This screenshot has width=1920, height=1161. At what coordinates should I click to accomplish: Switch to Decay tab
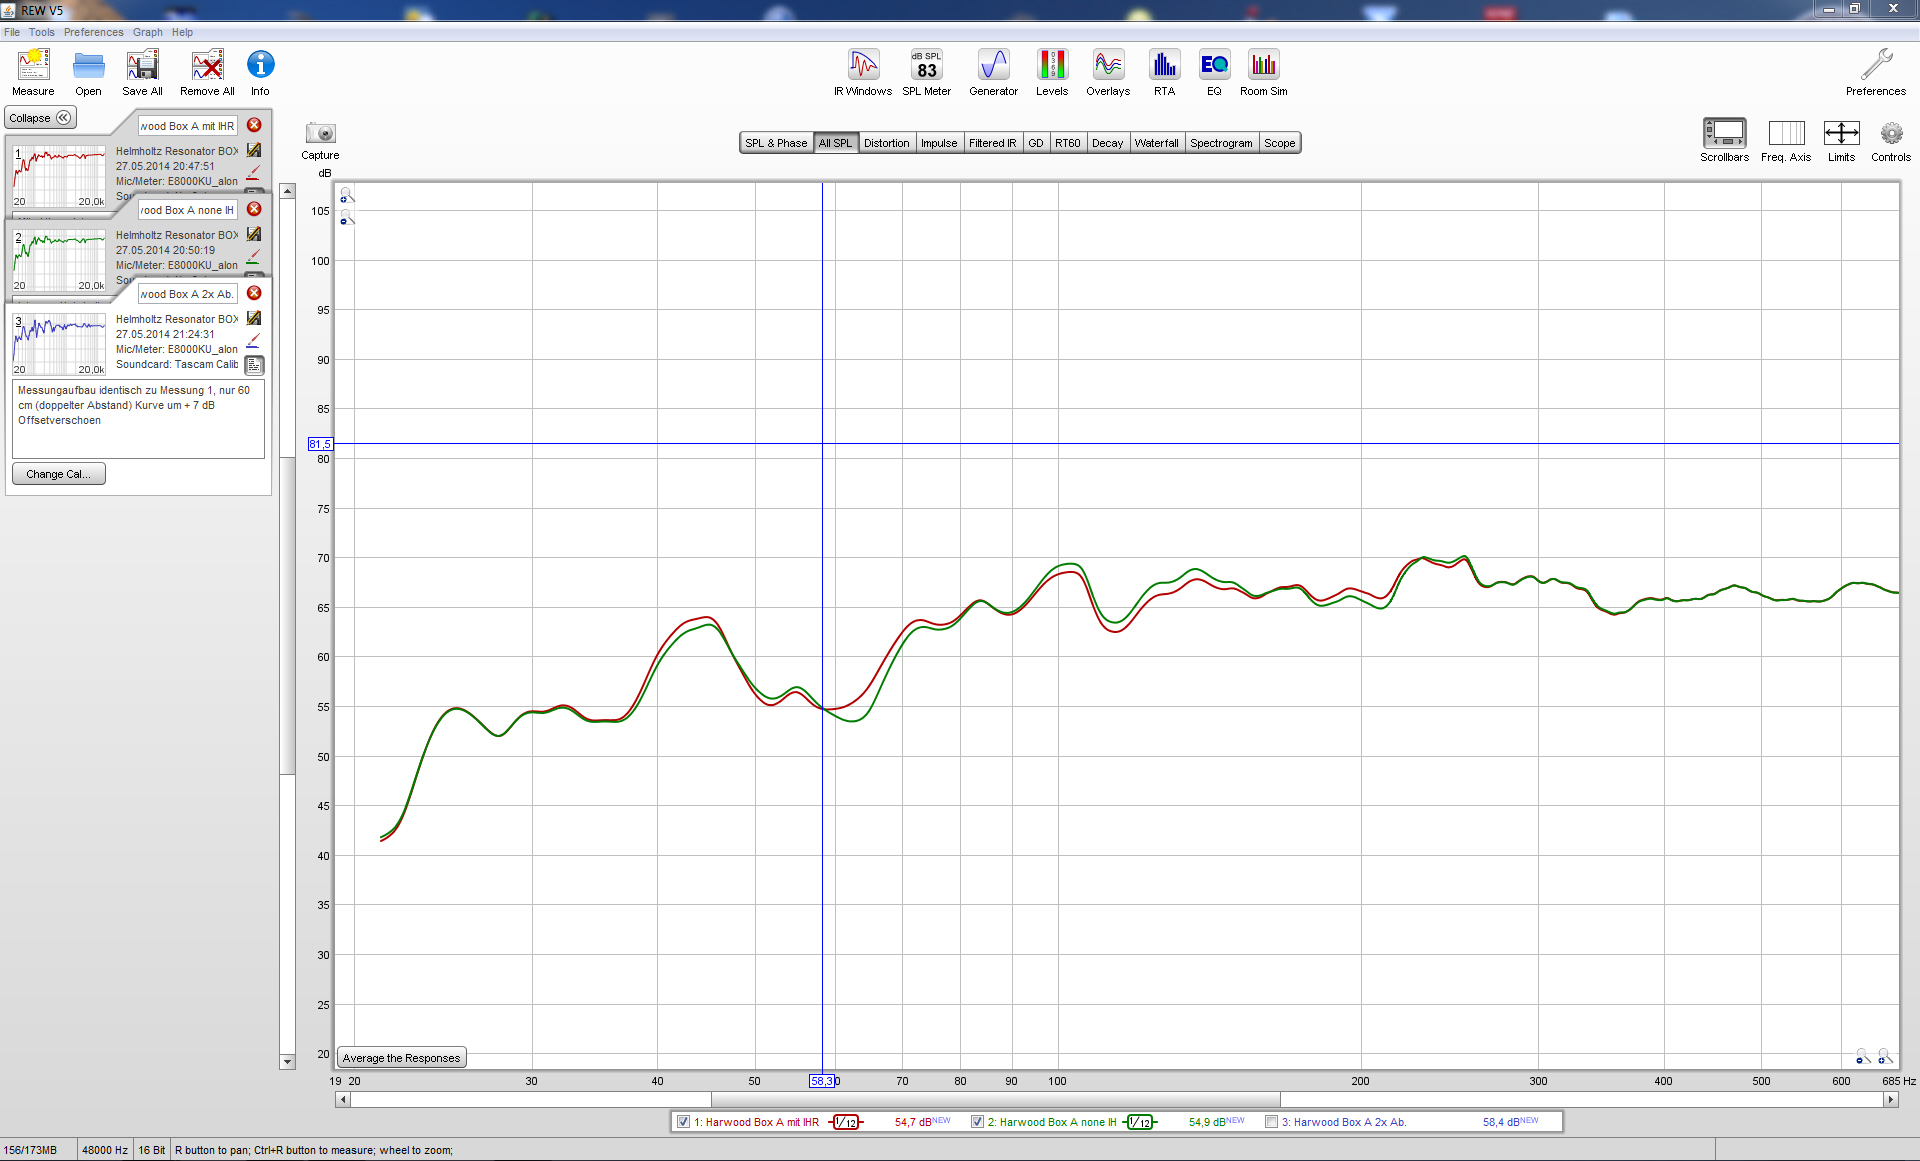(1108, 143)
